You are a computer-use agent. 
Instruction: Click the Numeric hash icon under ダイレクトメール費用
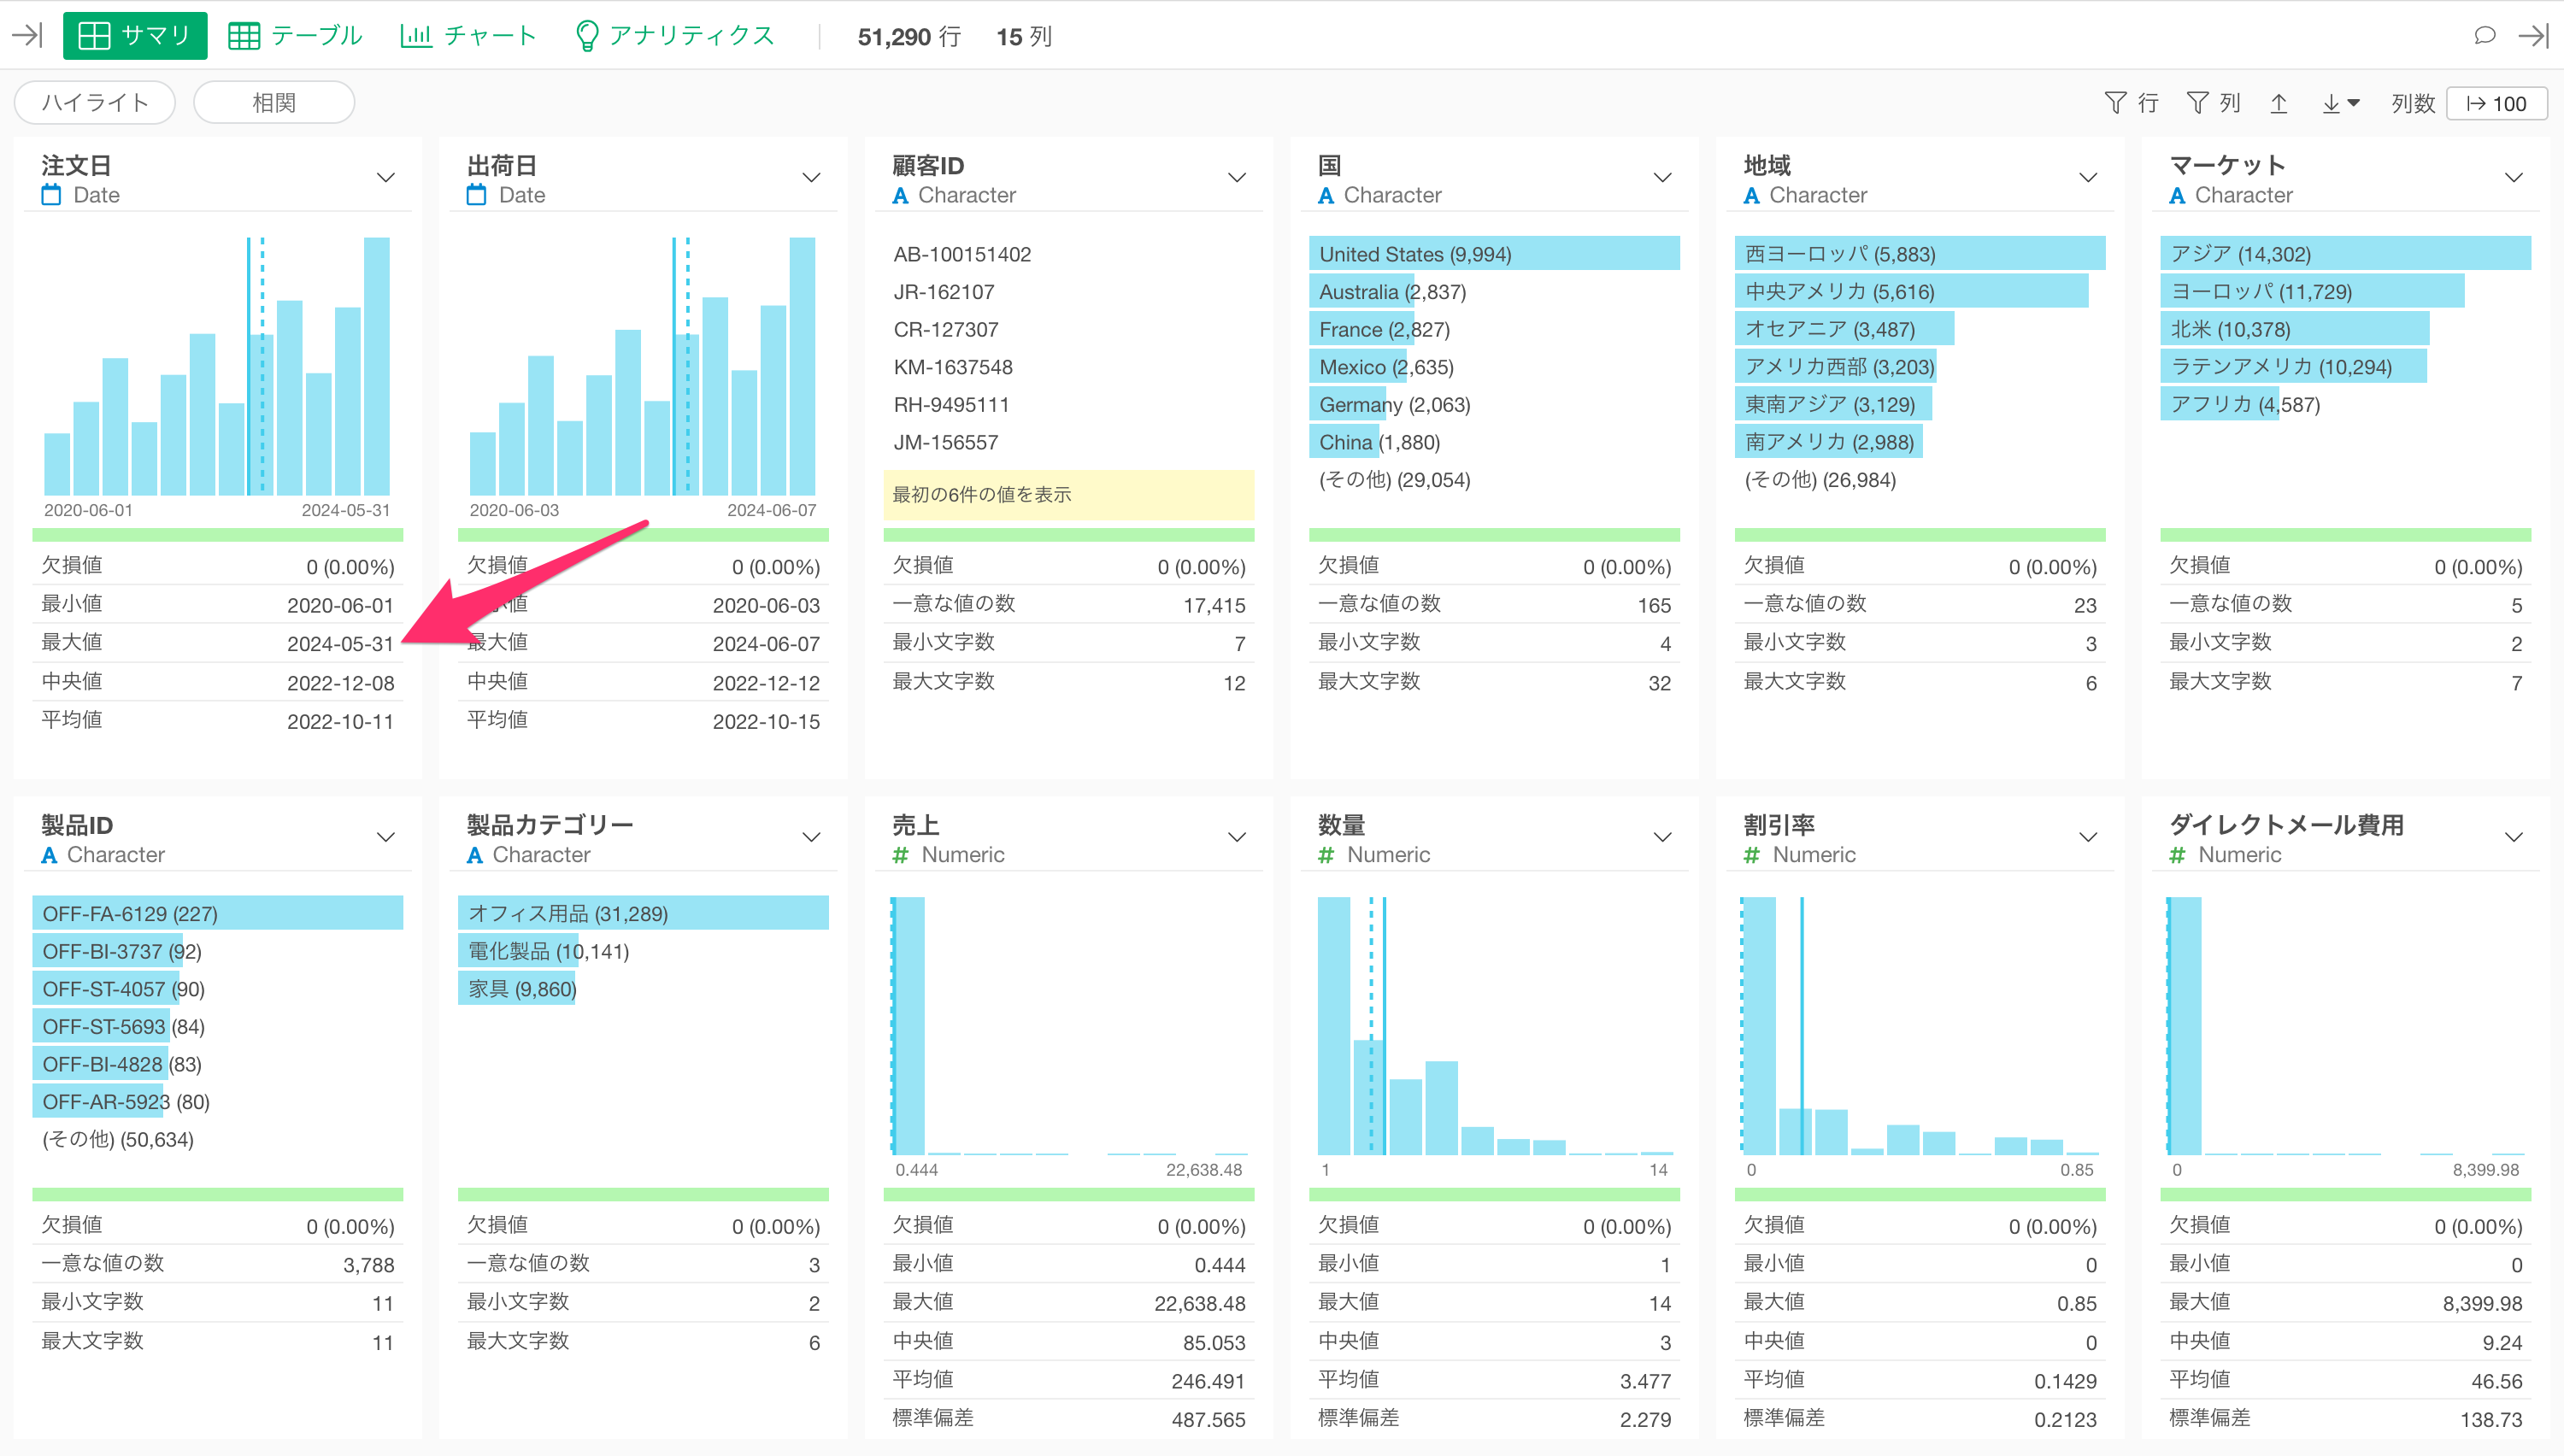click(2177, 855)
